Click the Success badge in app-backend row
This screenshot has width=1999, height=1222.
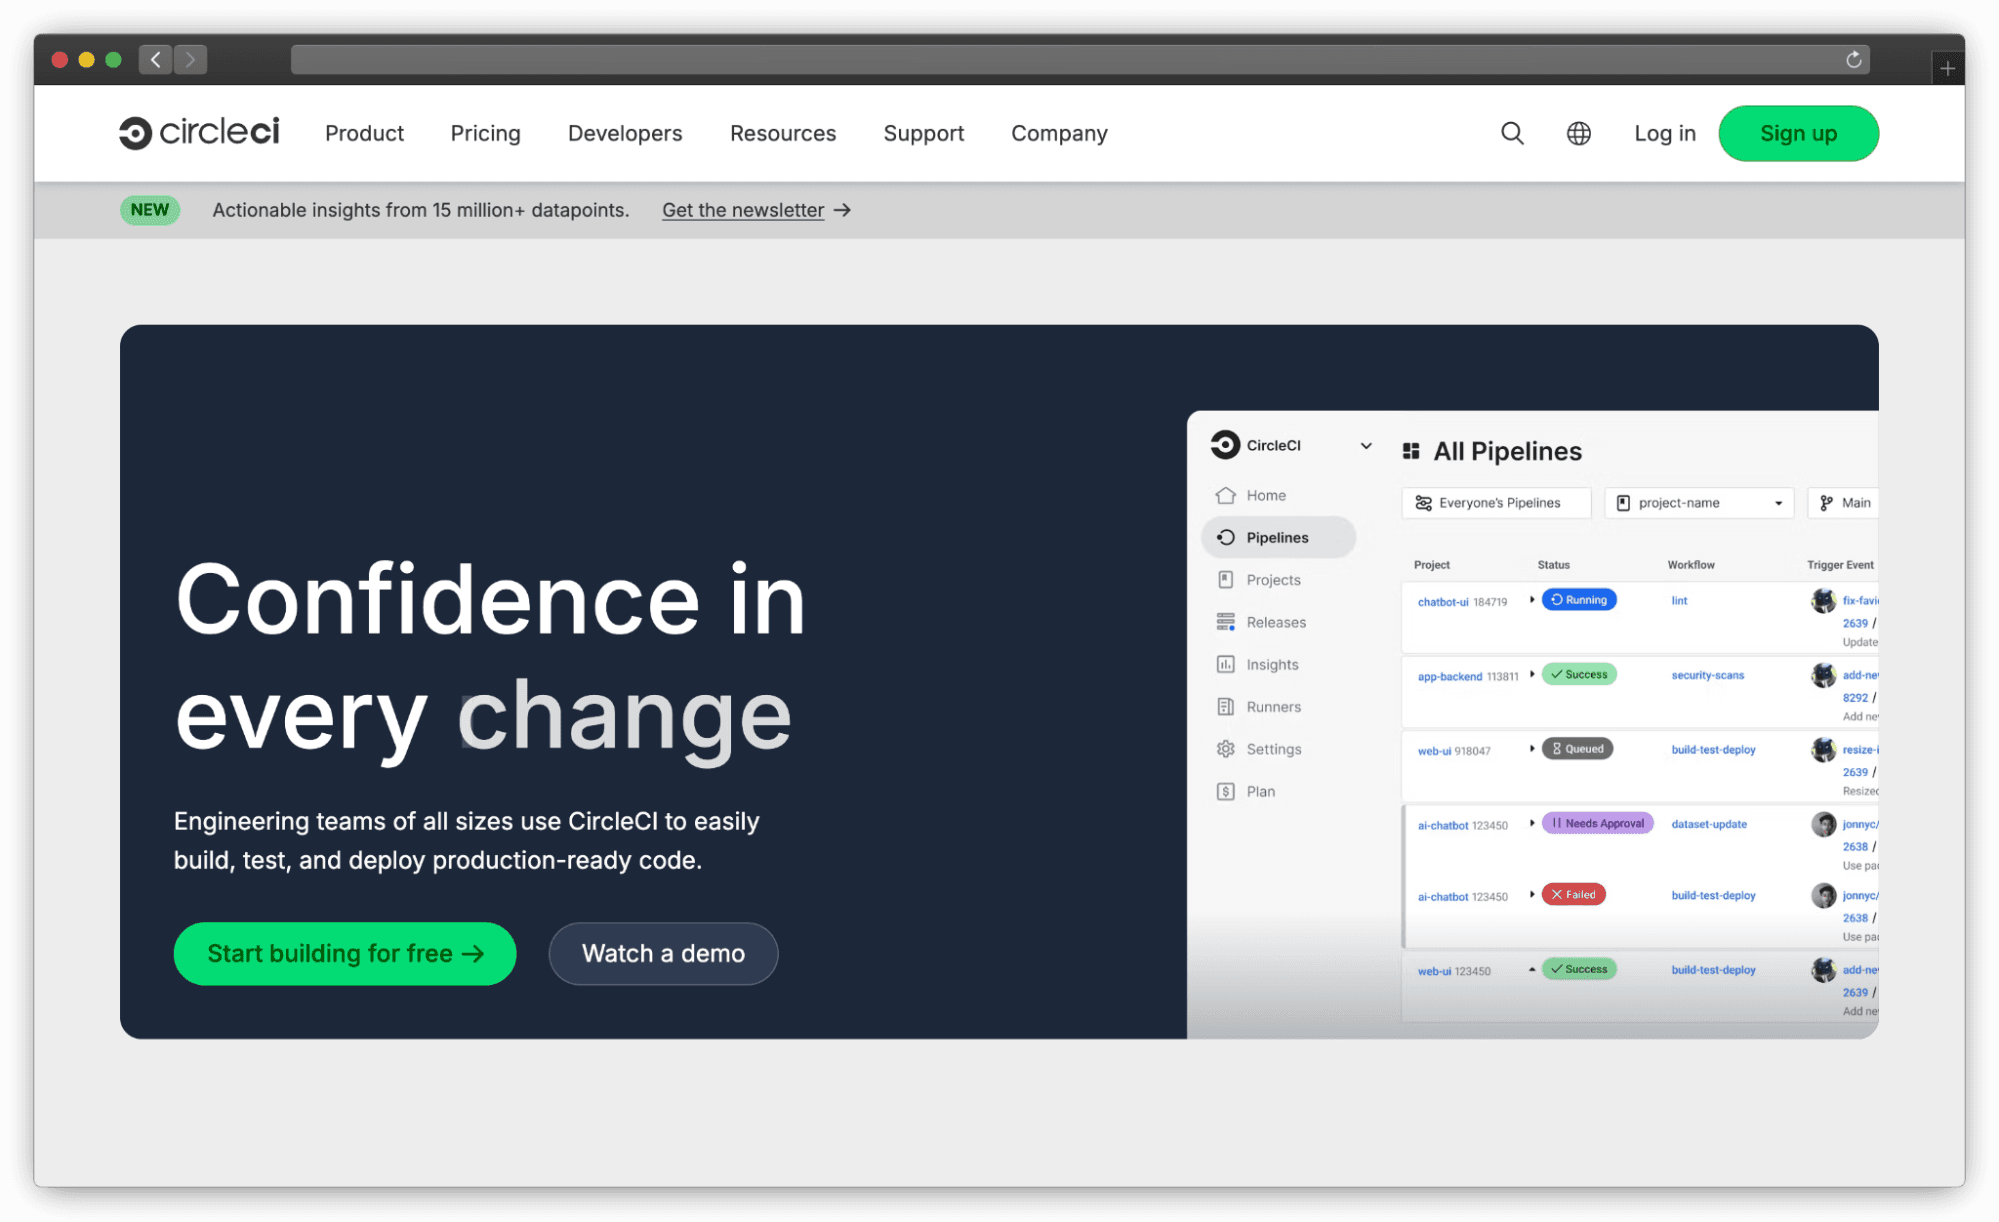click(1579, 674)
